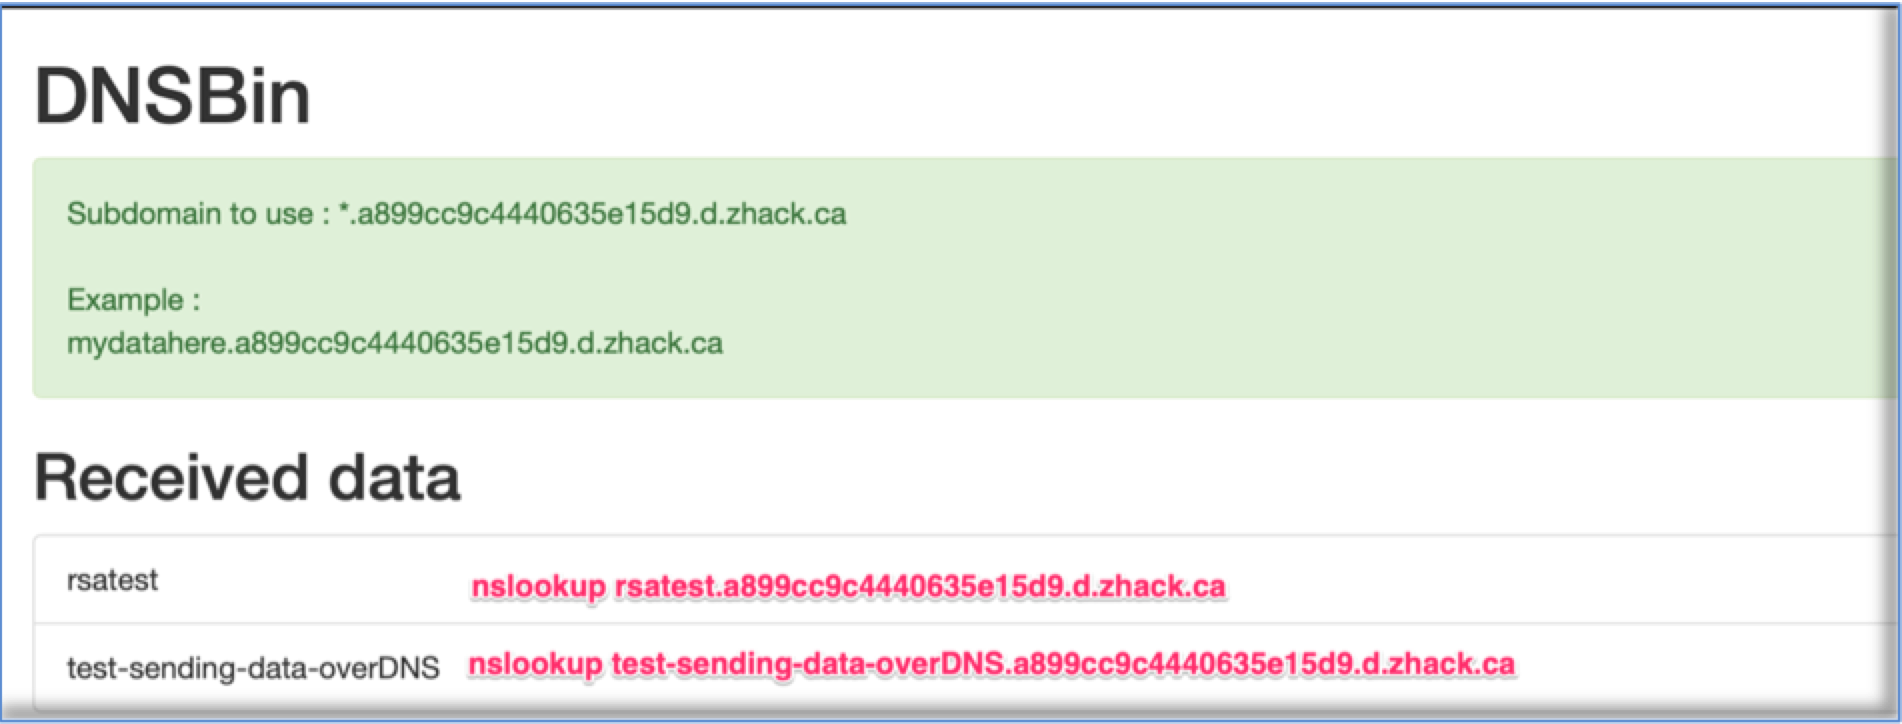This screenshot has width=1902, height=724.
Task: Click "mydatahere" prefix in the example line
Action: click(x=147, y=344)
